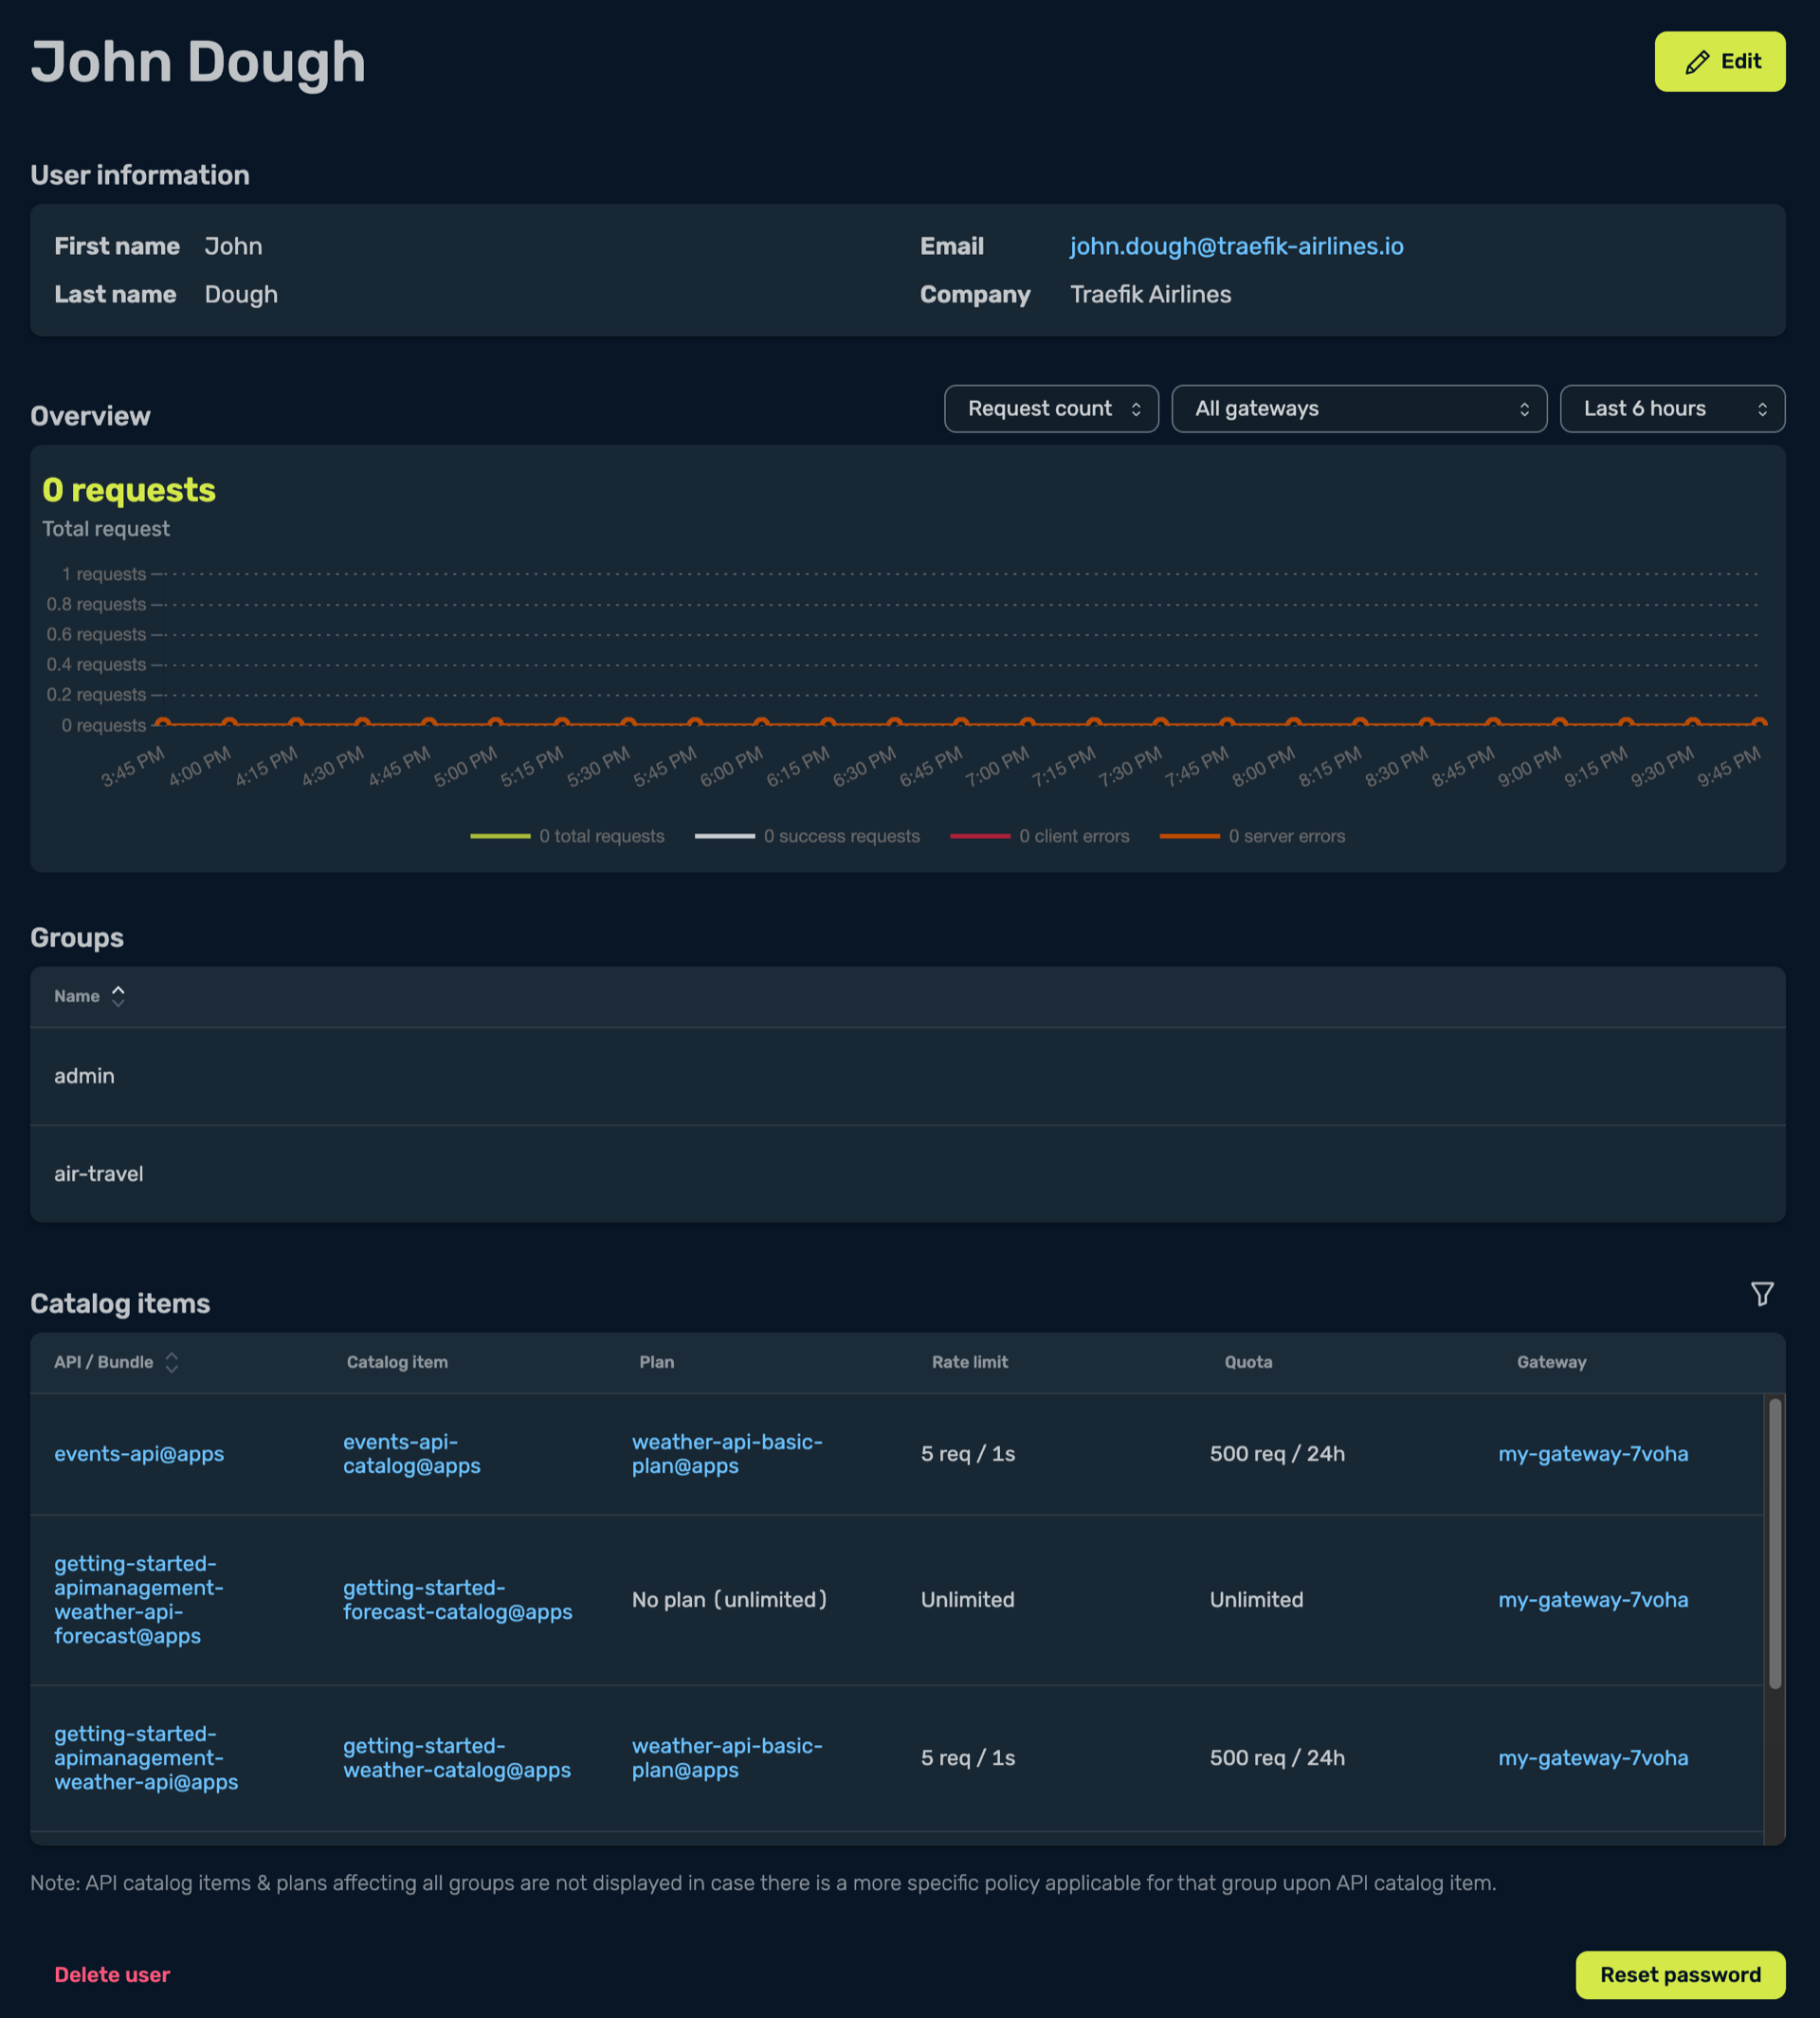1820x2018 pixels.
Task: Click the last name value Dough
Action: tap(241, 295)
